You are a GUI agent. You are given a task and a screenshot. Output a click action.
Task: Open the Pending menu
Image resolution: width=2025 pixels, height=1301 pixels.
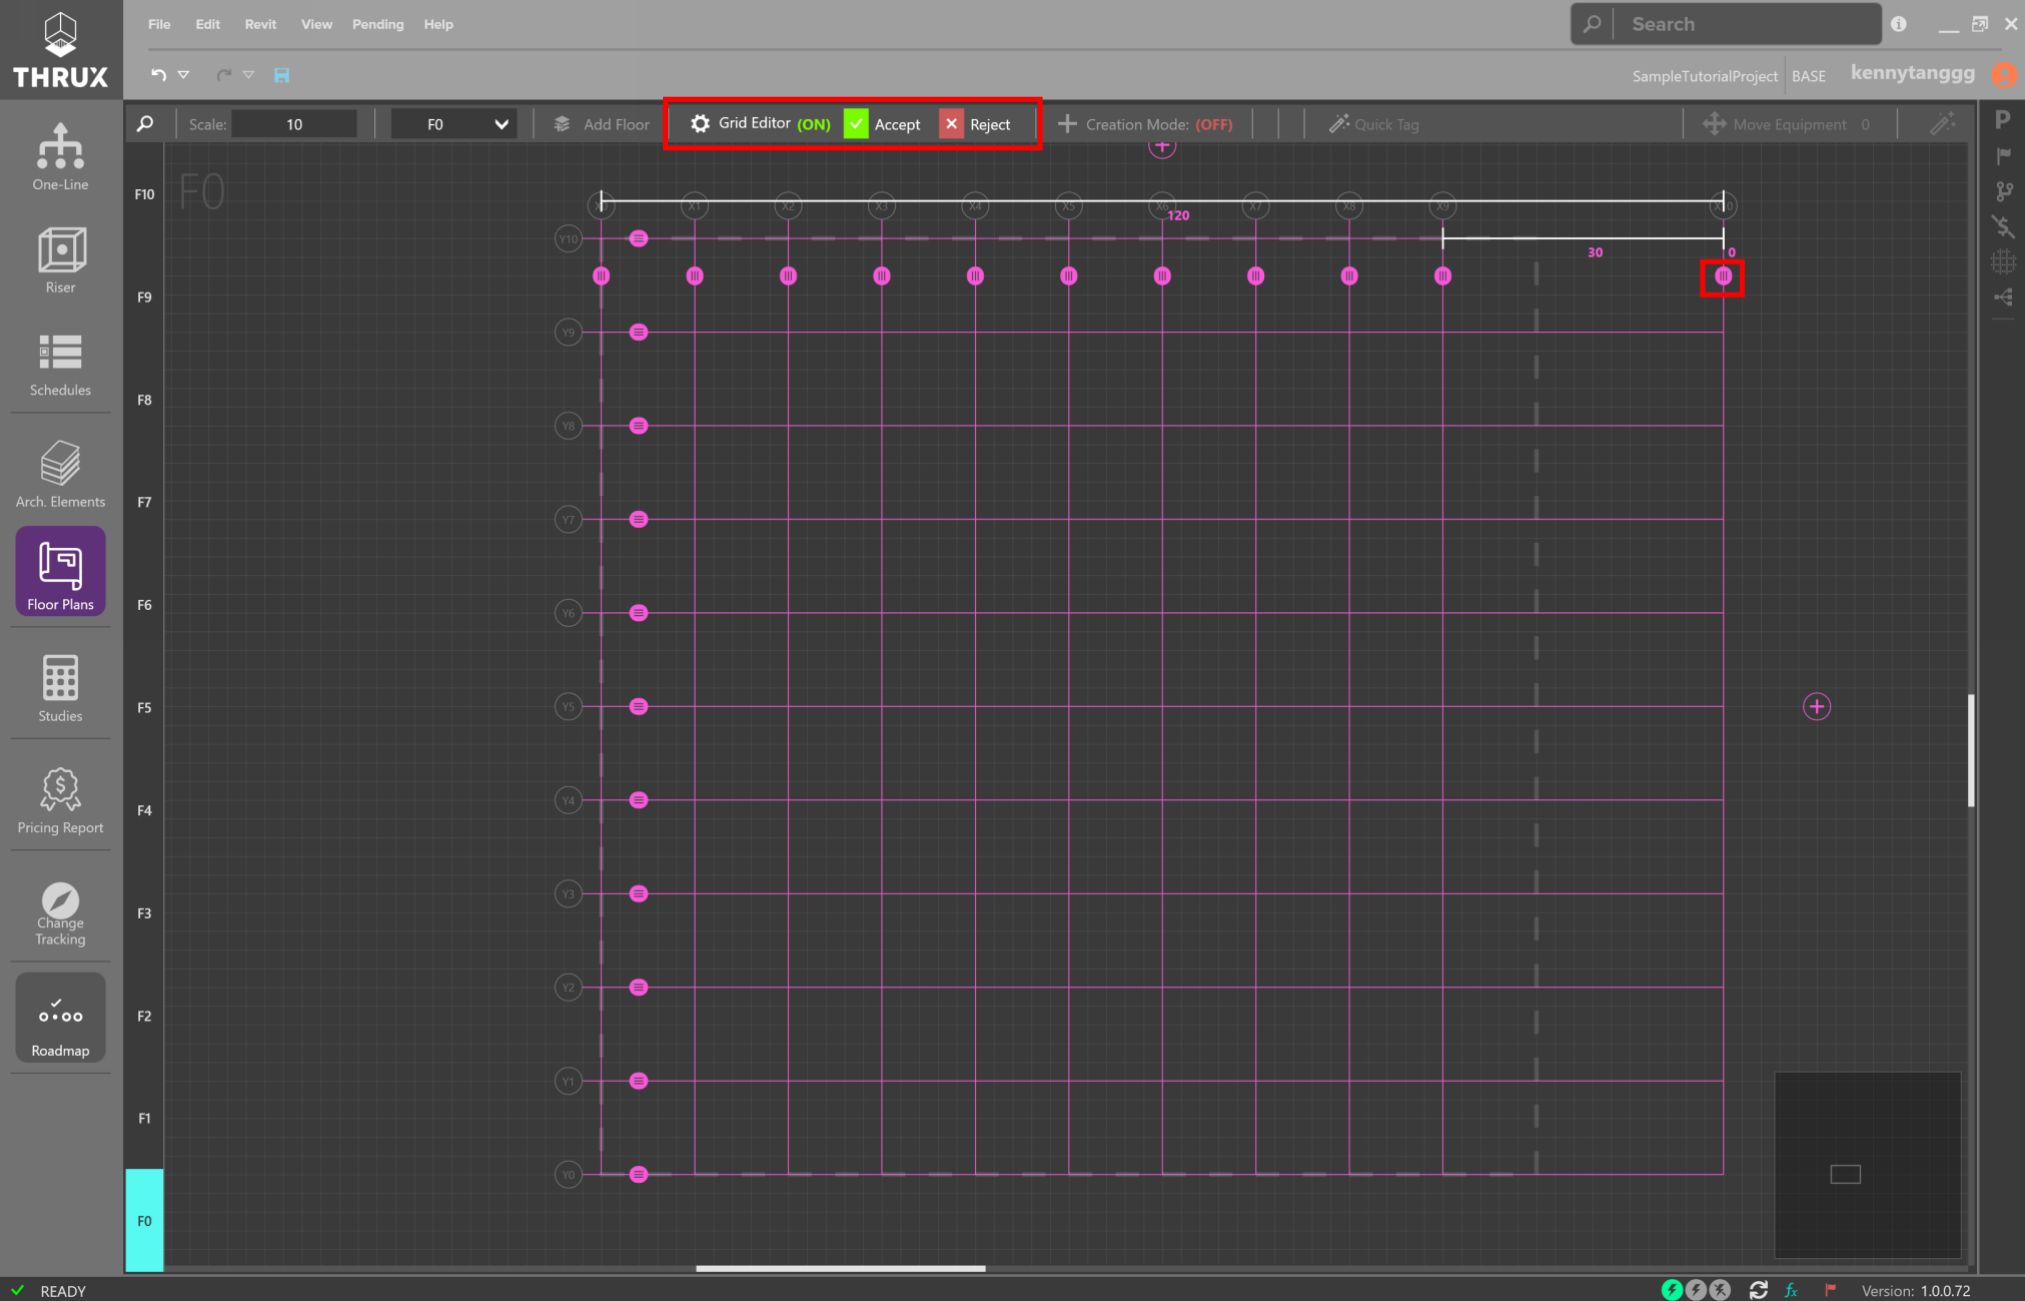click(378, 24)
